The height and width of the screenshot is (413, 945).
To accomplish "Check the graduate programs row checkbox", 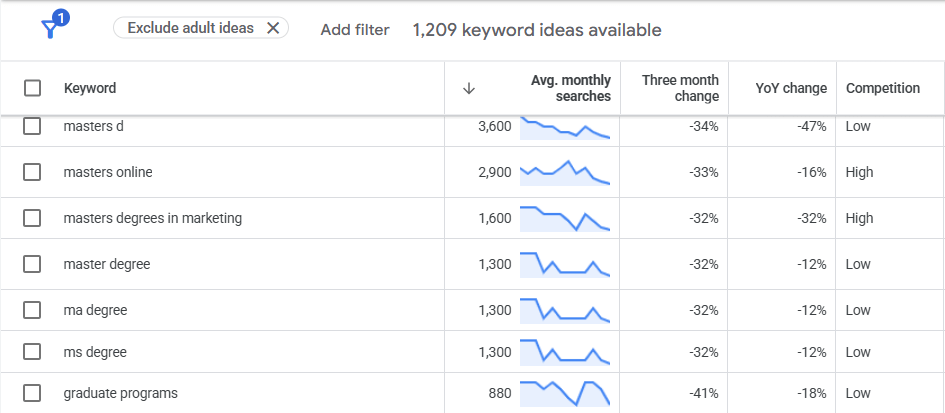I will click(32, 393).
